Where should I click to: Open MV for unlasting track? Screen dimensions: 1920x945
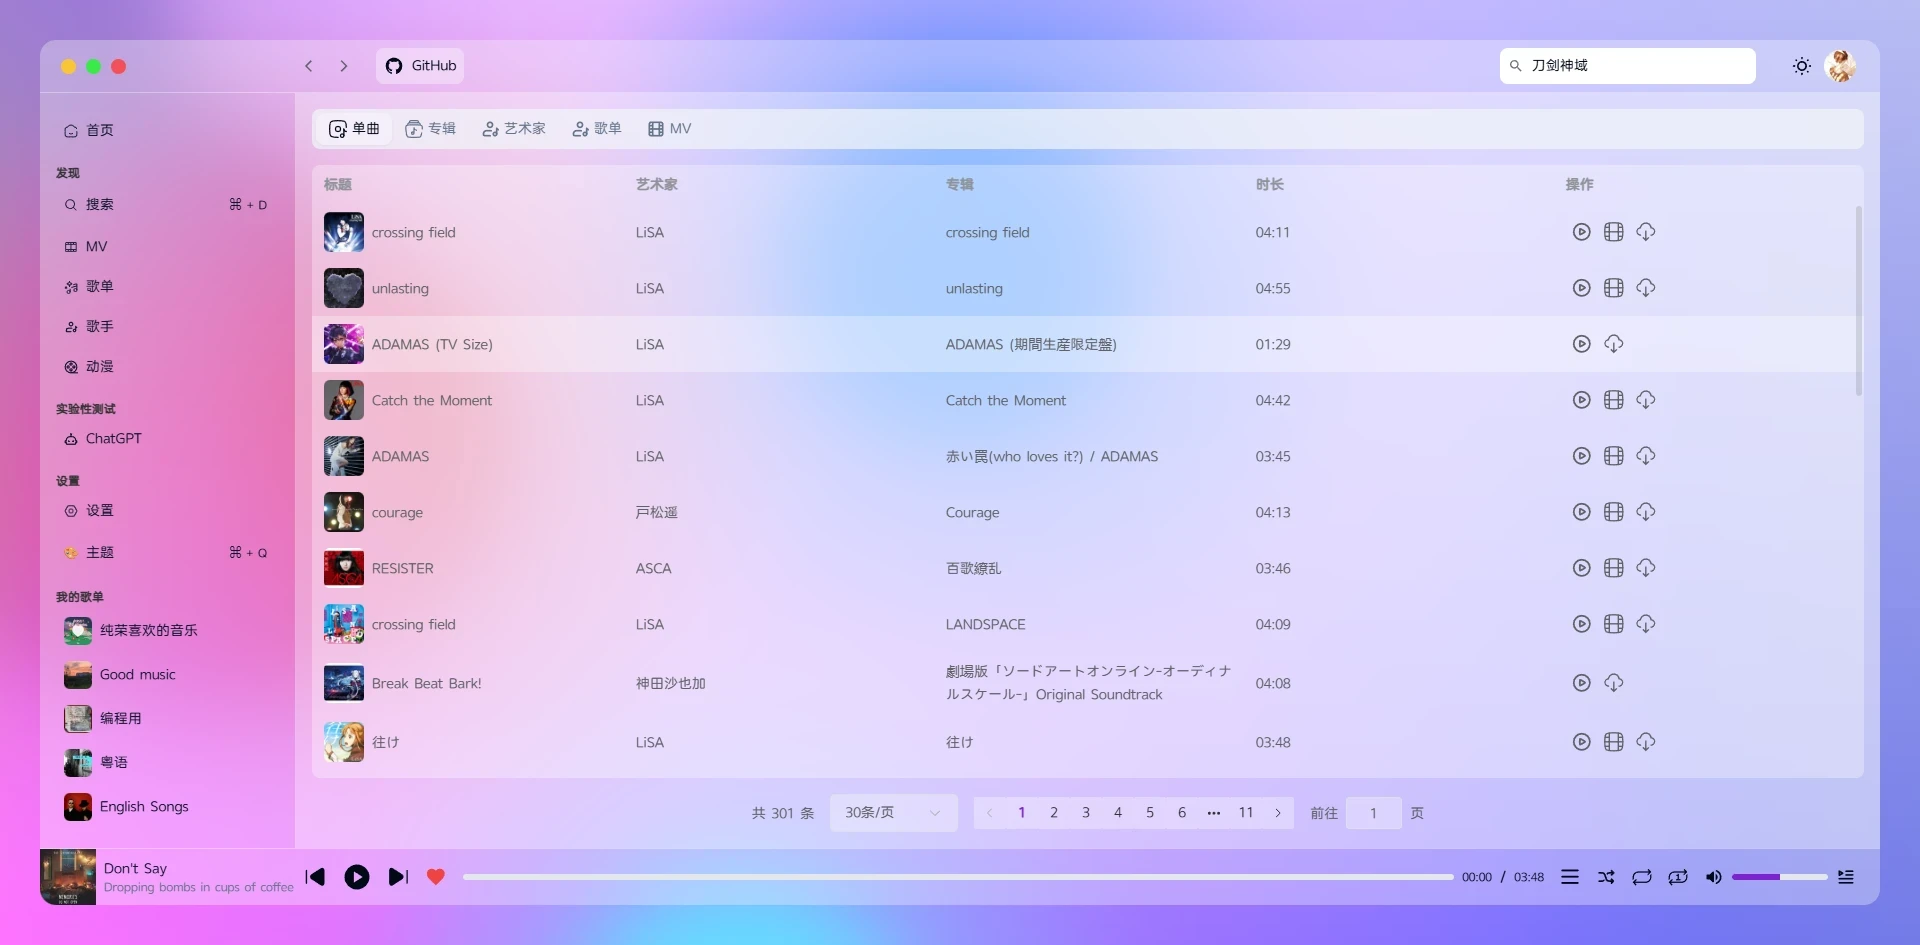pyautogui.click(x=1613, y=288)
